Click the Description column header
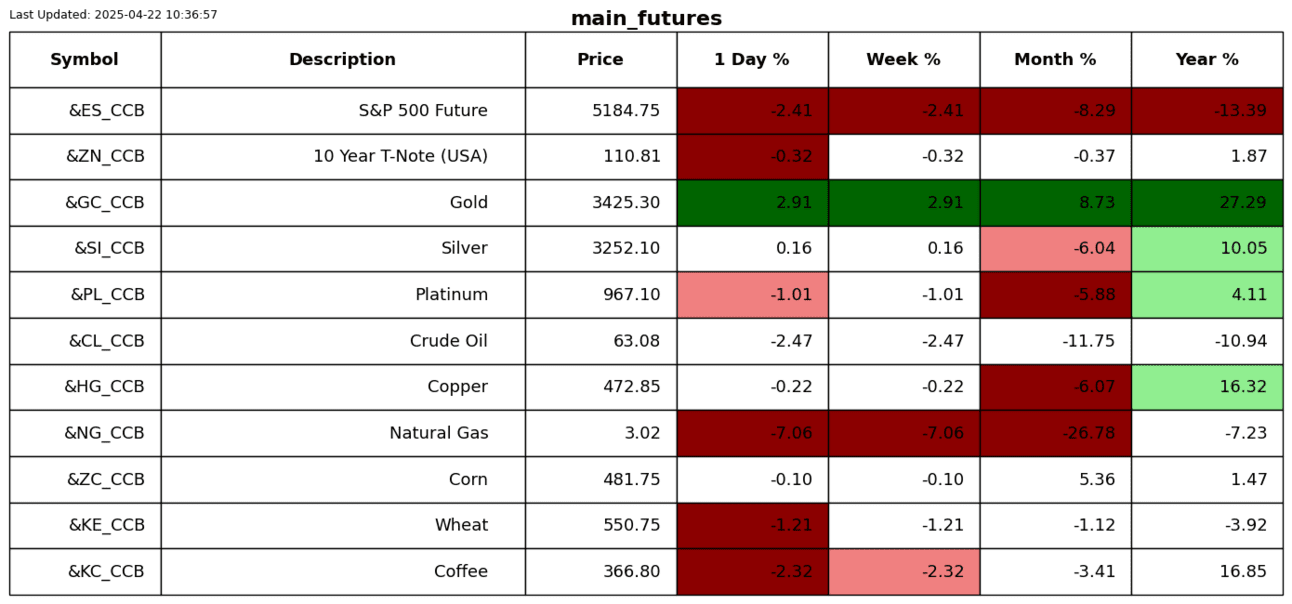This screenshot has width=1292, height=604. 342,60
